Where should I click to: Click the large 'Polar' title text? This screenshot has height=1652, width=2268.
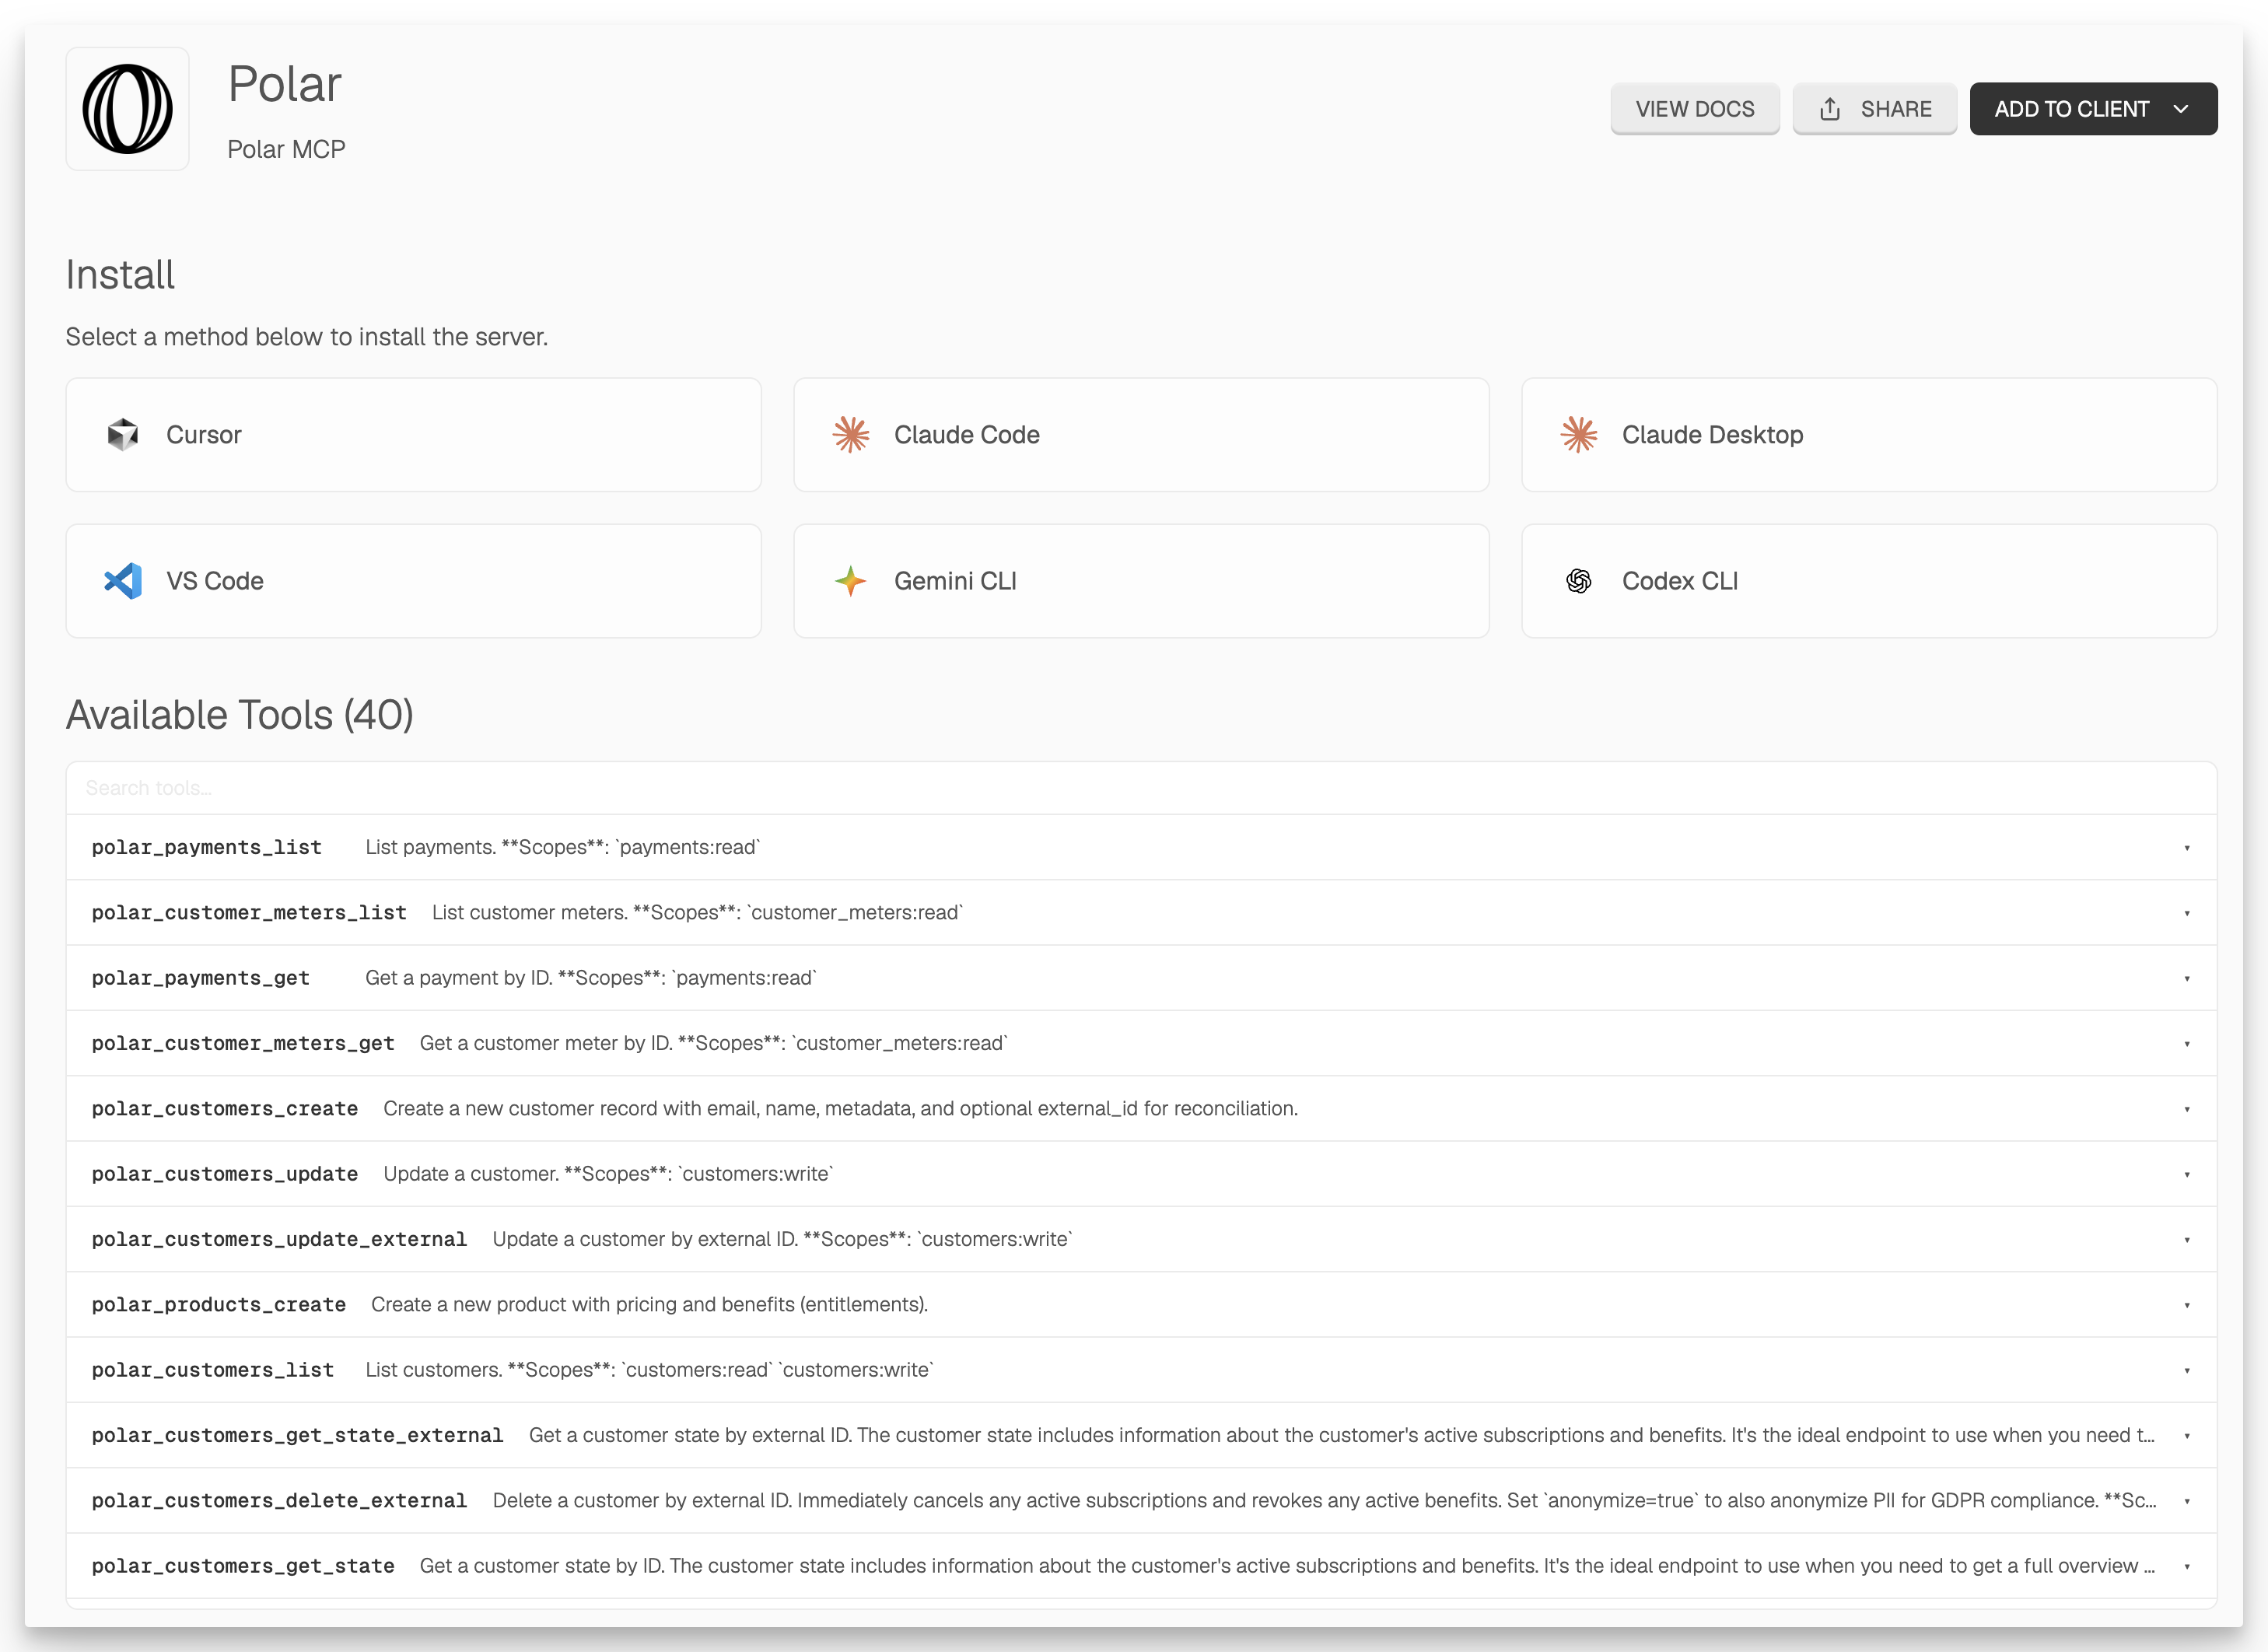pyautogui.click(x=285, y=84)
